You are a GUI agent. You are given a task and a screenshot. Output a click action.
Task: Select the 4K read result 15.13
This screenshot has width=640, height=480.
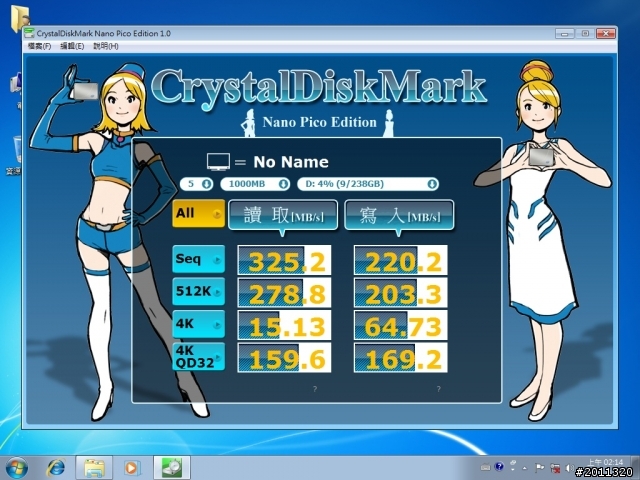click(x=284, y=325)
